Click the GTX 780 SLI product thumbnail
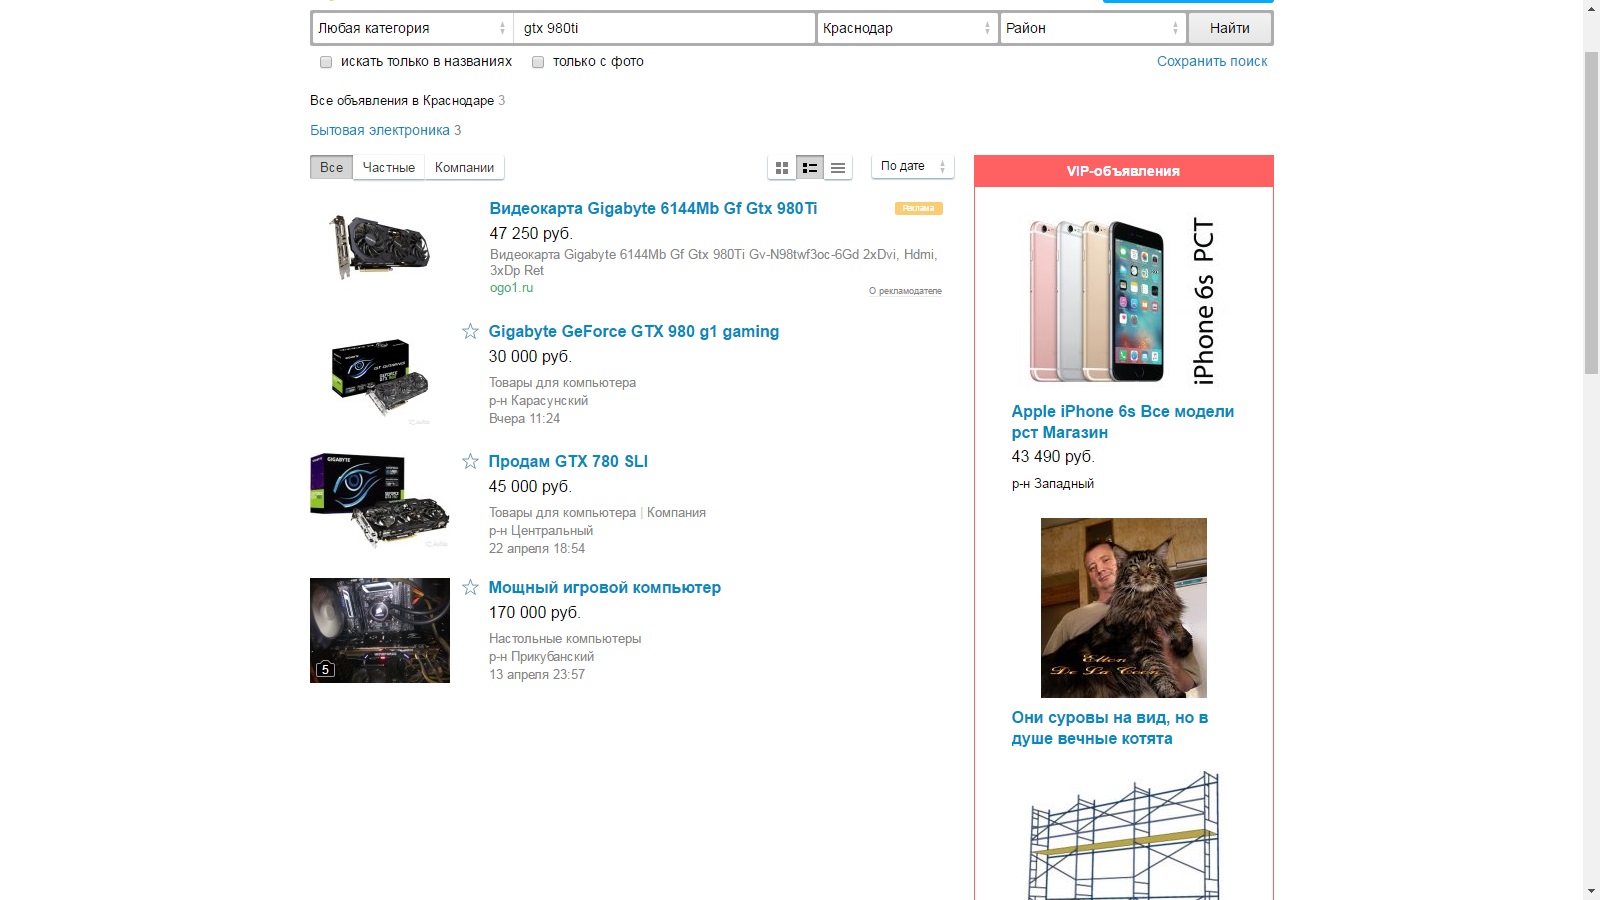 pyautogui.click(x=380, y=500)
